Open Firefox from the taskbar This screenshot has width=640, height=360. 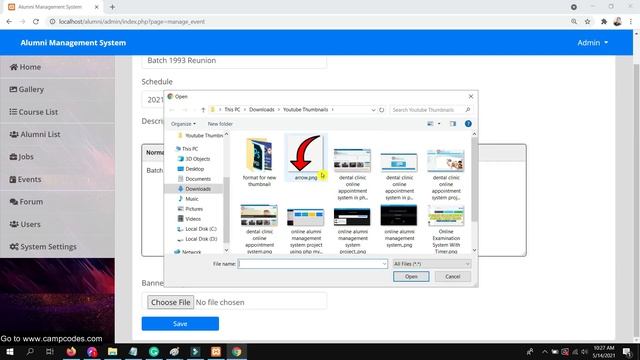[71, 351]
